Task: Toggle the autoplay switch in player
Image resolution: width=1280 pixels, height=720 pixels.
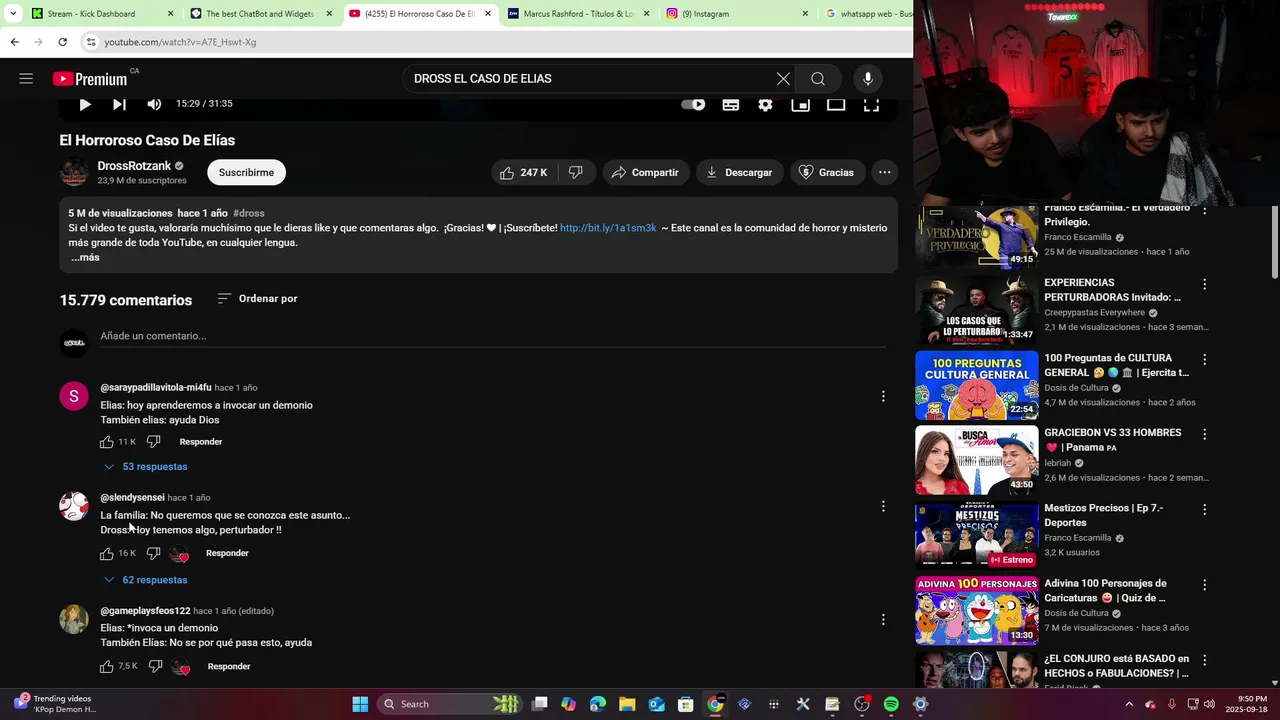Action: tap(693, 104)
